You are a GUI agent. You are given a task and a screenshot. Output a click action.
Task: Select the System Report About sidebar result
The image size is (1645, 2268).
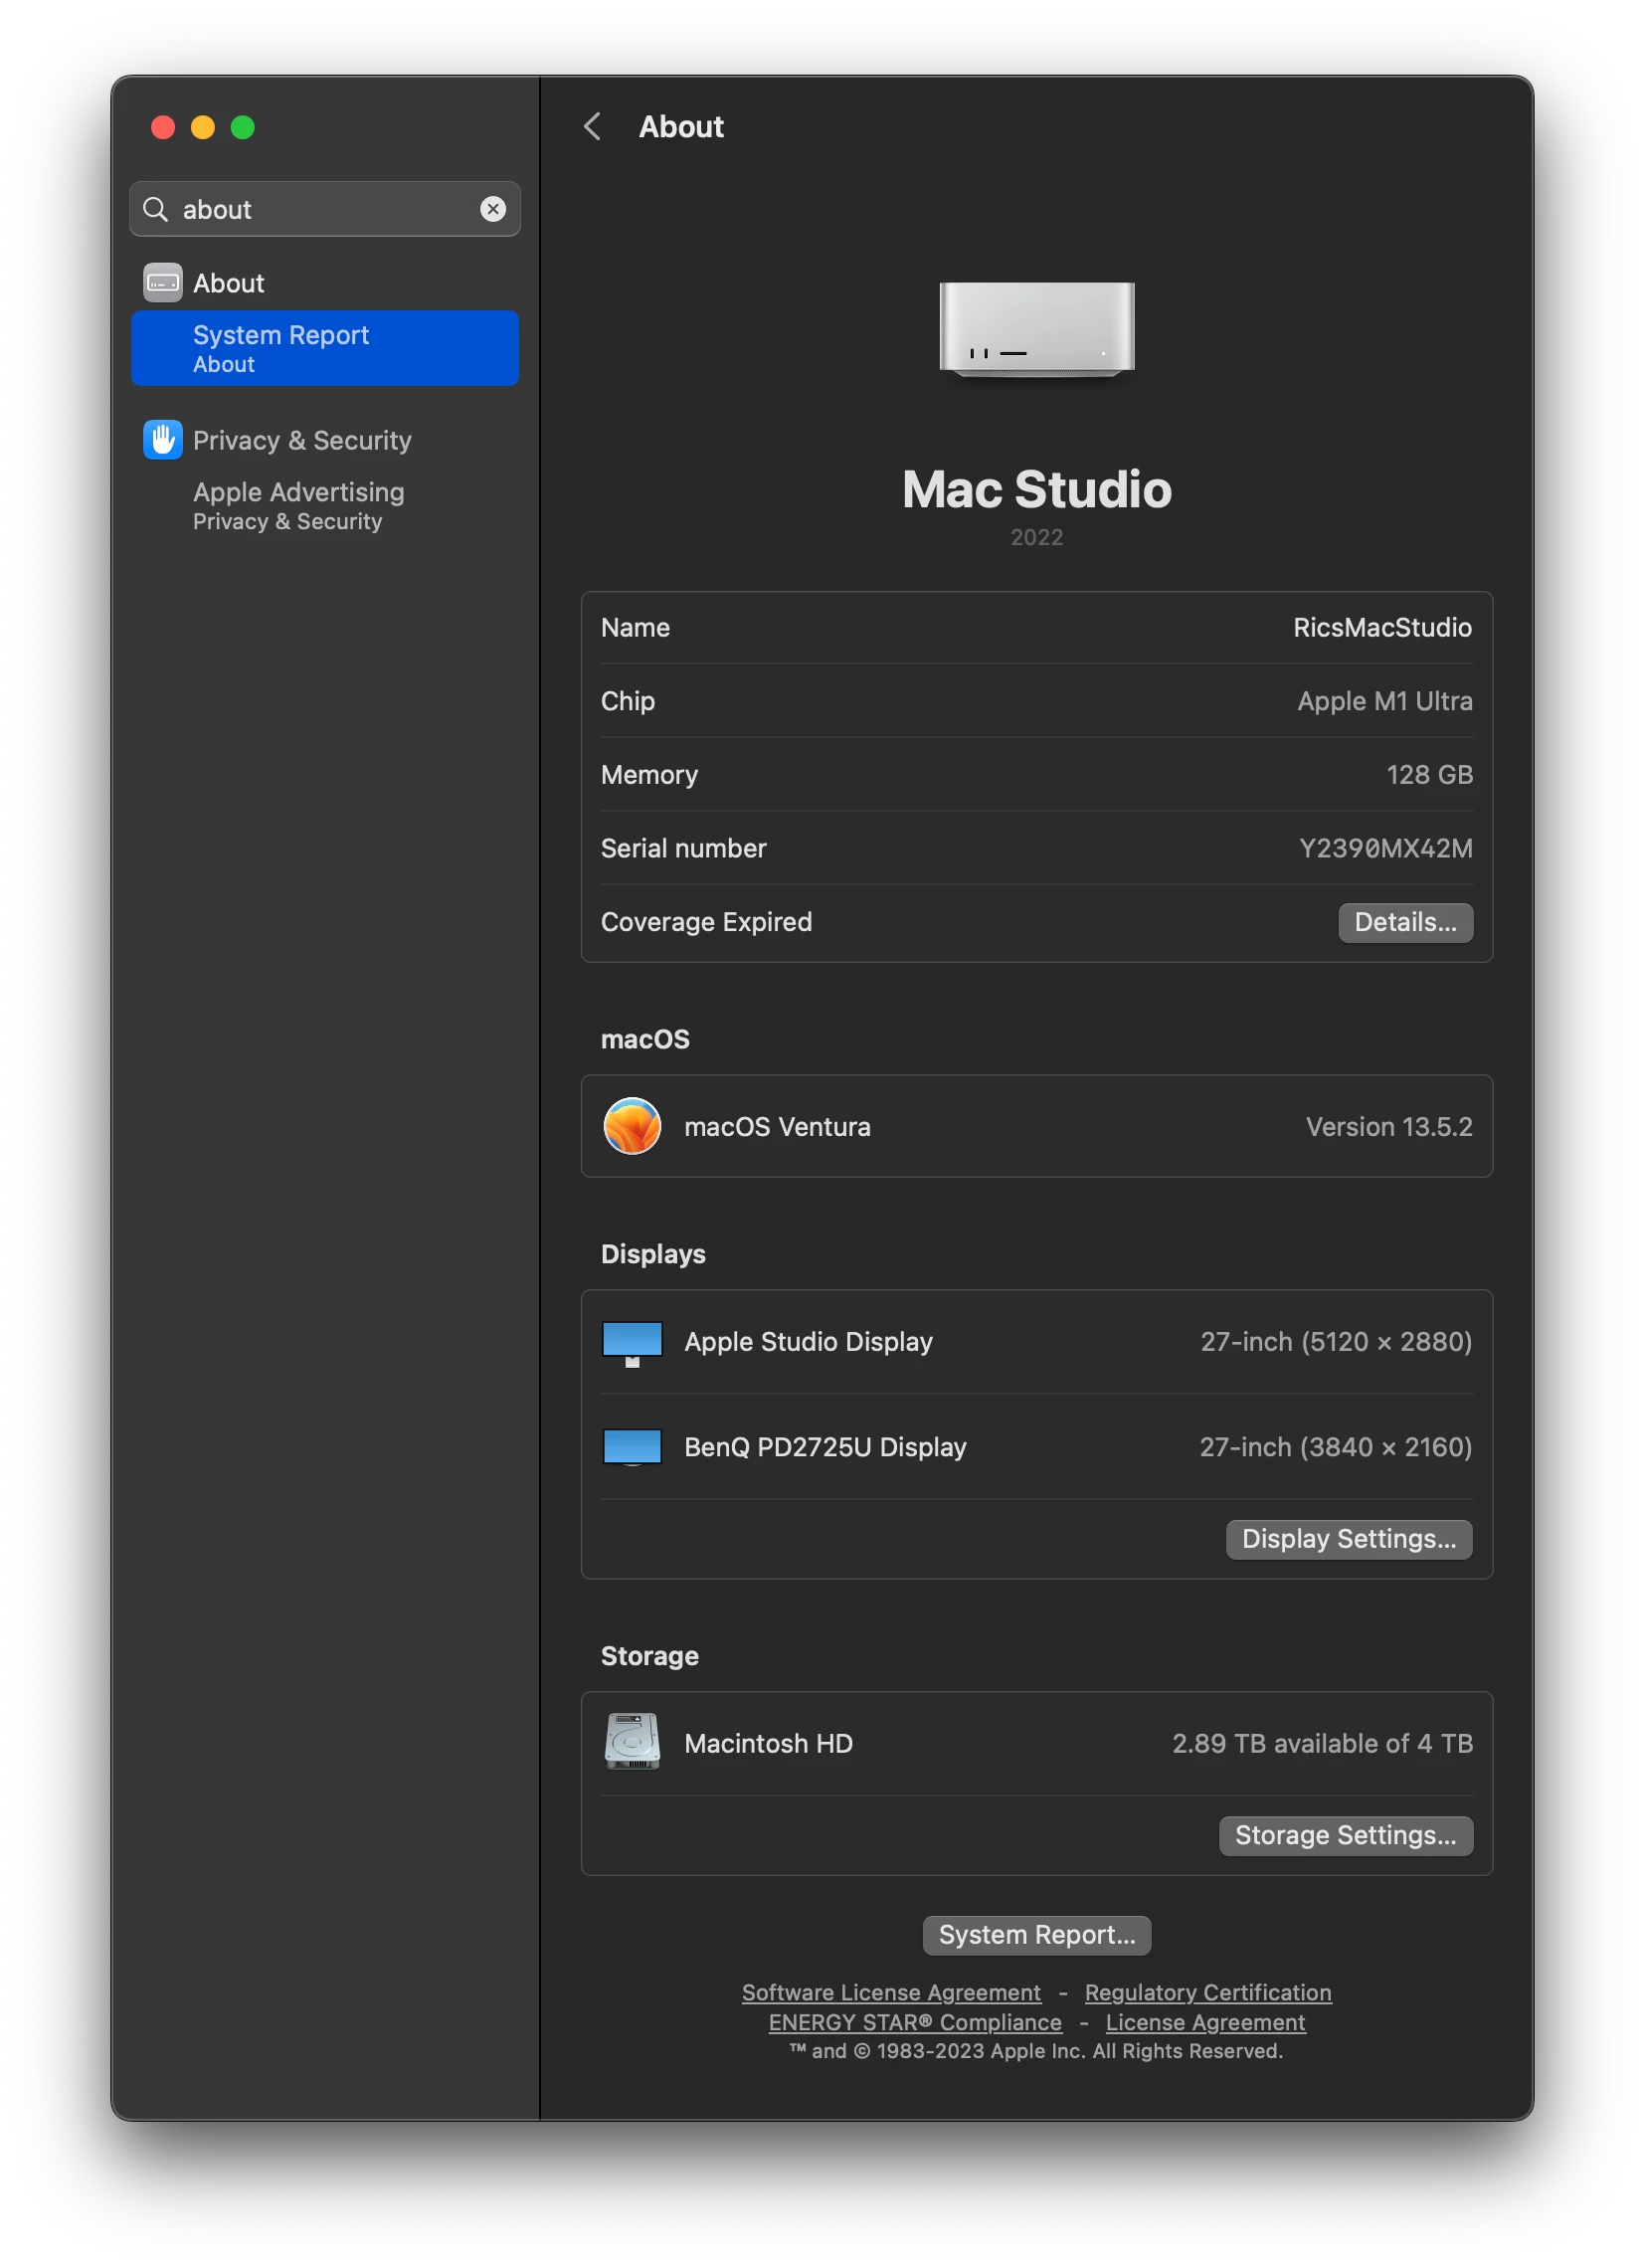pos(325,348)
